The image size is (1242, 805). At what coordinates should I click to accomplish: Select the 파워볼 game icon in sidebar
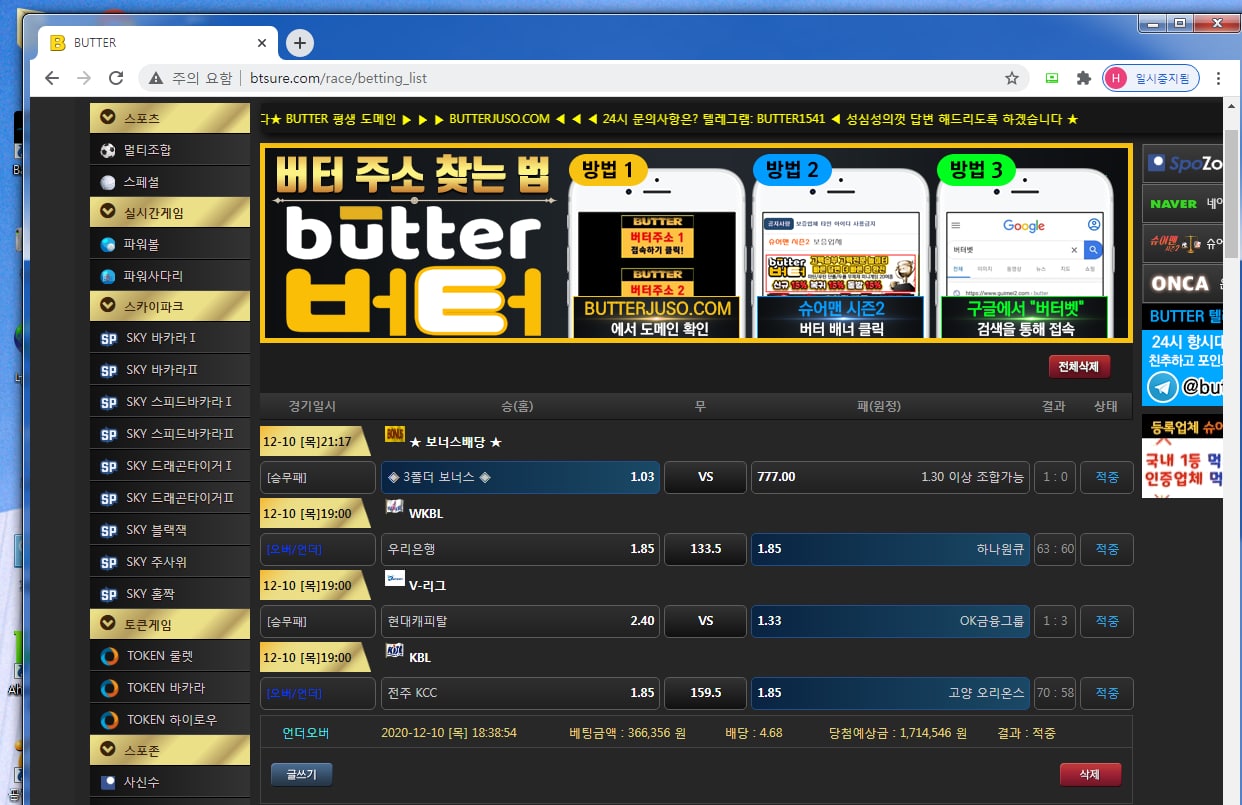(108, 244)
